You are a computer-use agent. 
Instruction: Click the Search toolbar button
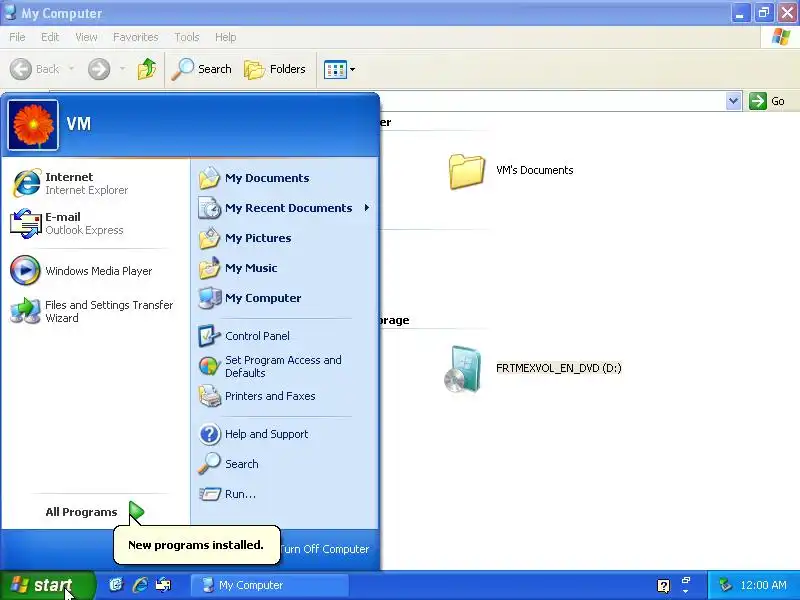[x=202, y=69]
